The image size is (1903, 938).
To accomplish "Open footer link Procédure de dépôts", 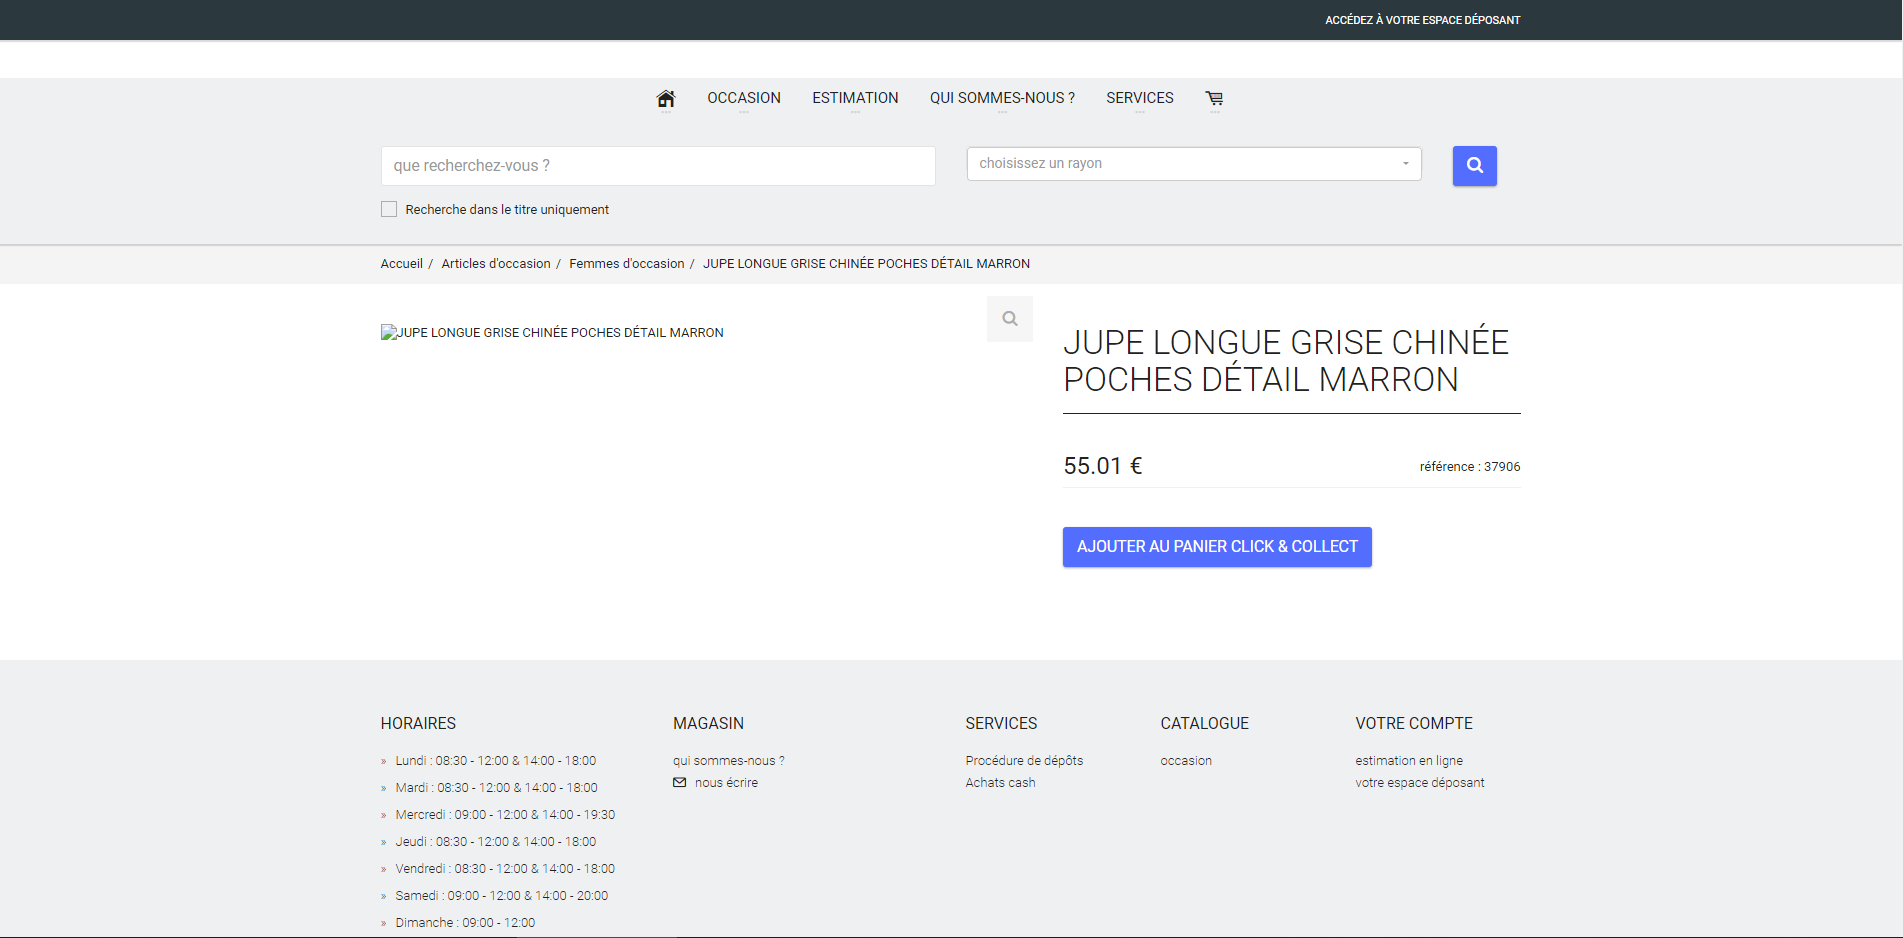I will coord(1024,761).
